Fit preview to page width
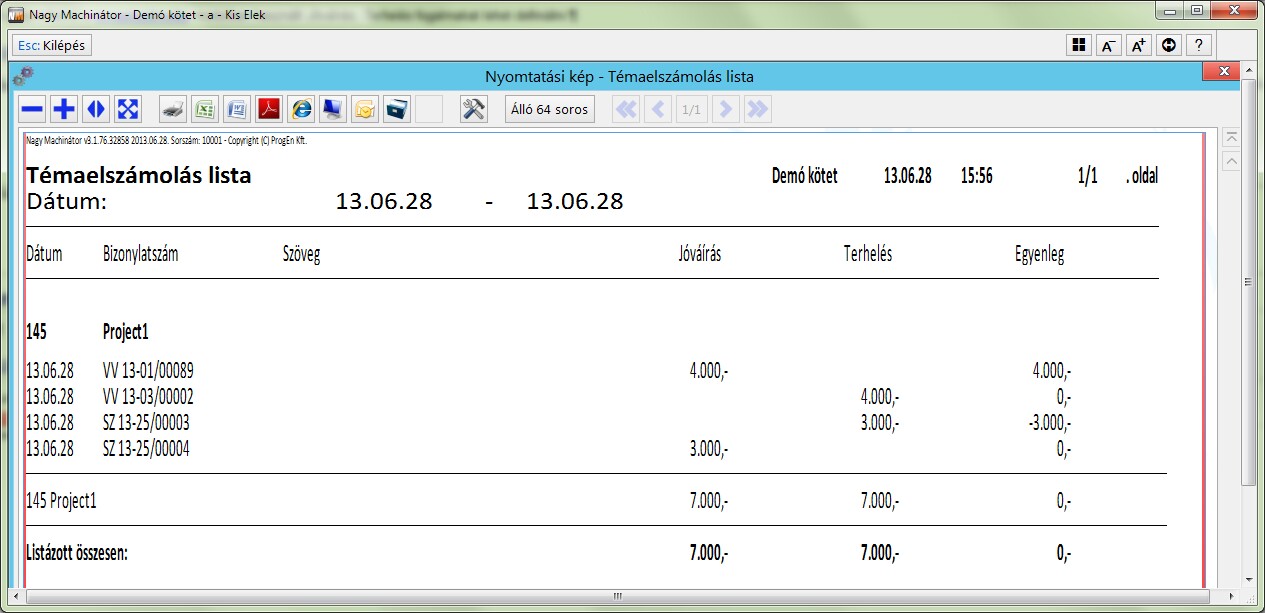The image size is (1265, 613). click(97, 109)
